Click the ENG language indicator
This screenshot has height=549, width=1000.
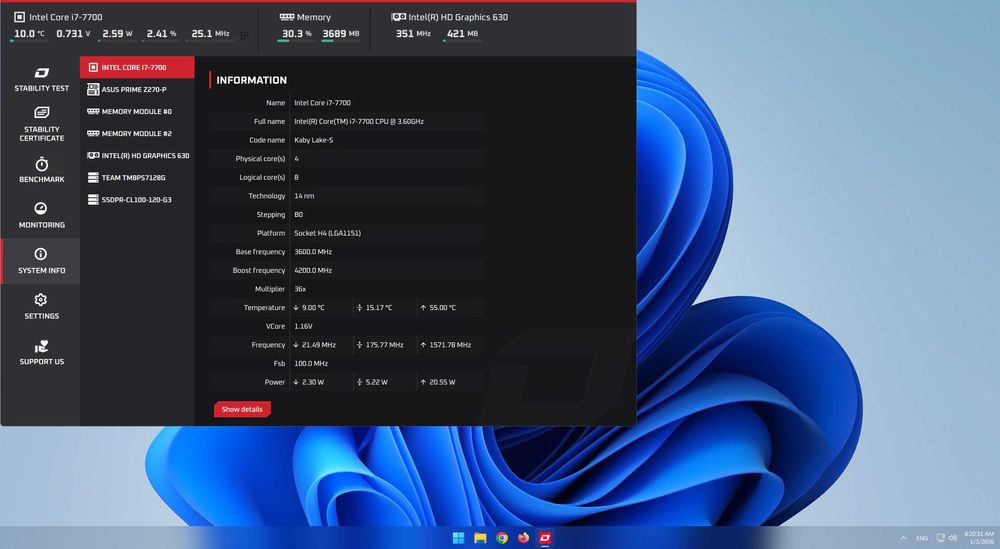pyautogui.click(x=922, y=538)
